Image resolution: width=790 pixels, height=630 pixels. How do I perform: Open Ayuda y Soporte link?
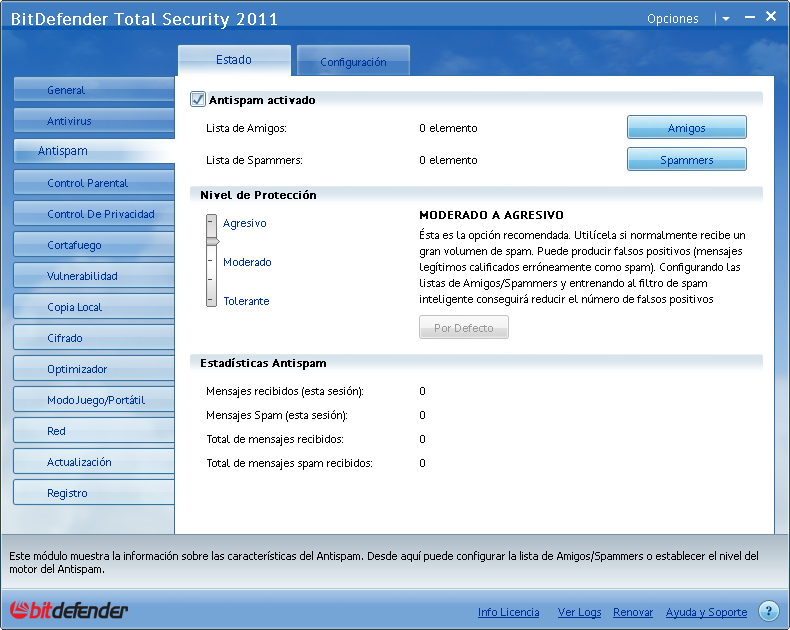[x=706, y=612]
